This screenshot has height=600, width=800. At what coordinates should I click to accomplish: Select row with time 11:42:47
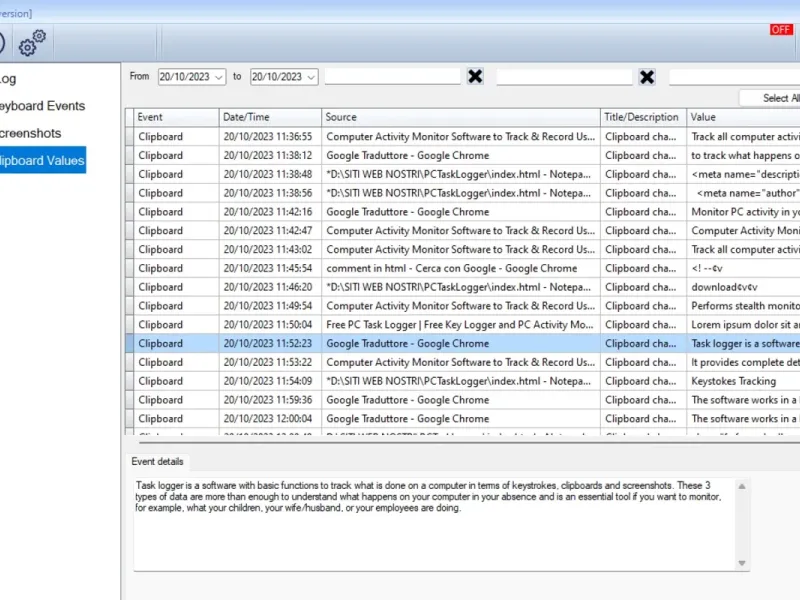click(463, 231)
